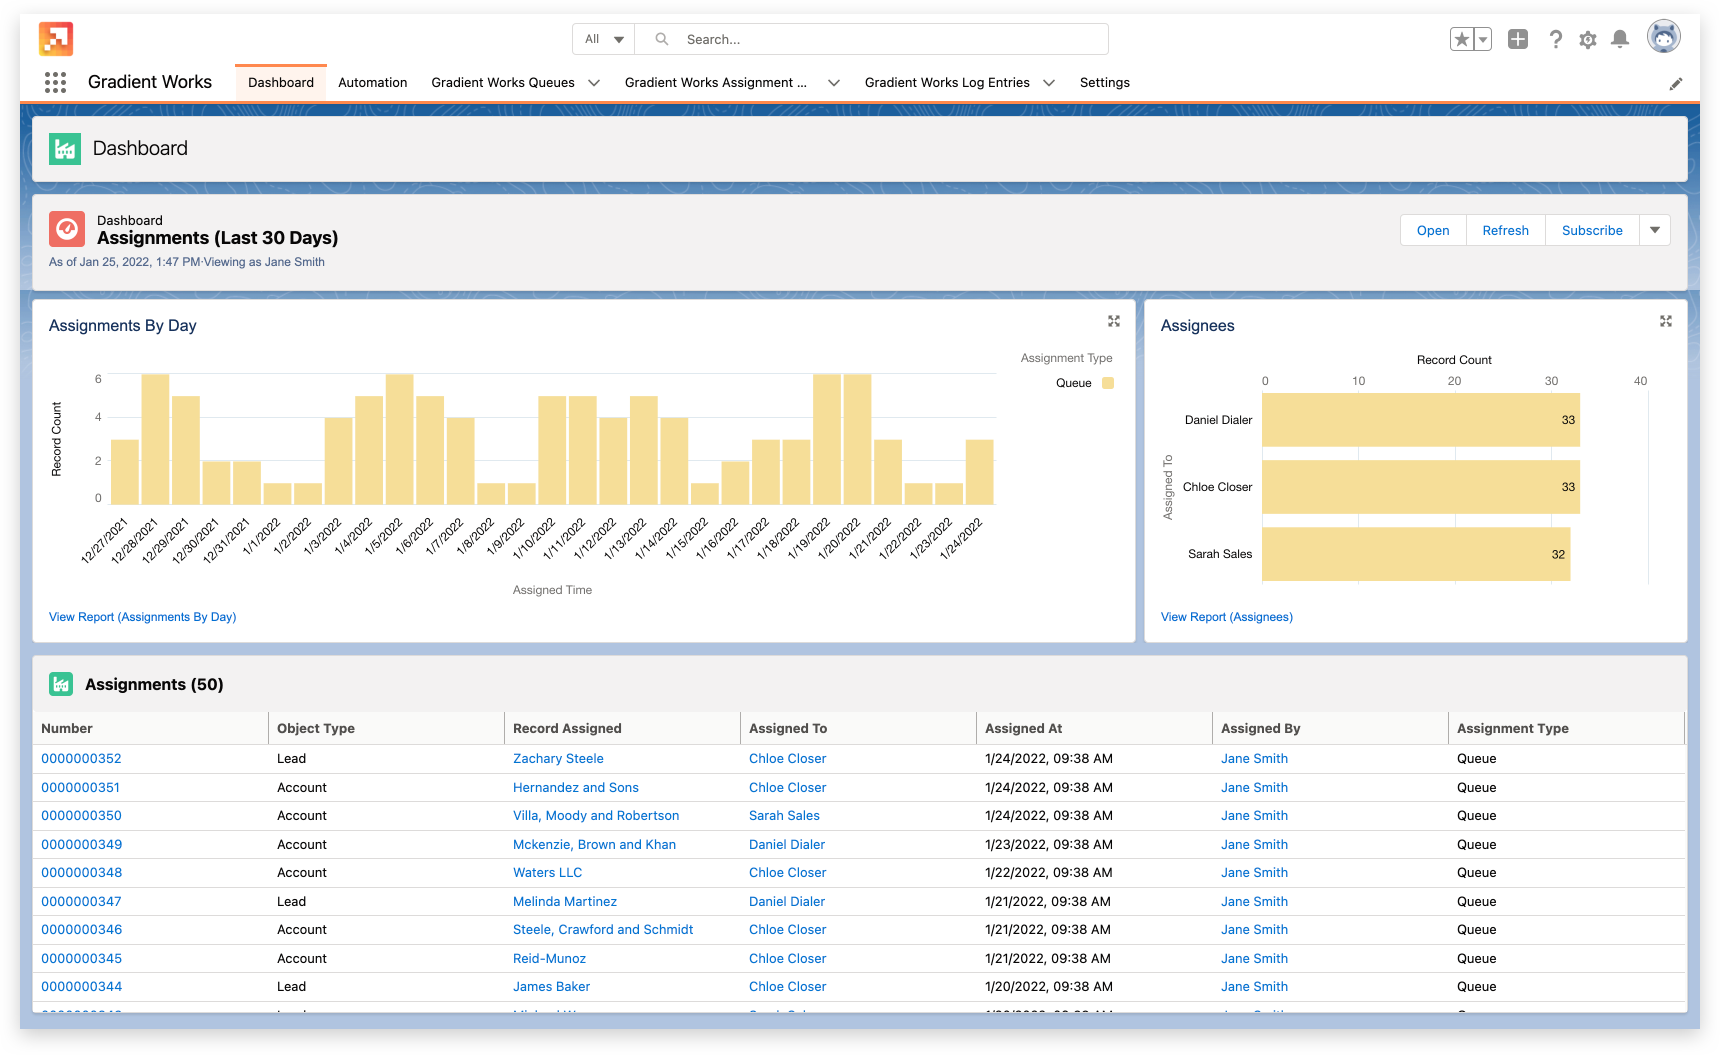The width and height of the screenshot is (1720, 1055).
Task: Open the Notifications bell icon
Action: [x=1620, y=39]
